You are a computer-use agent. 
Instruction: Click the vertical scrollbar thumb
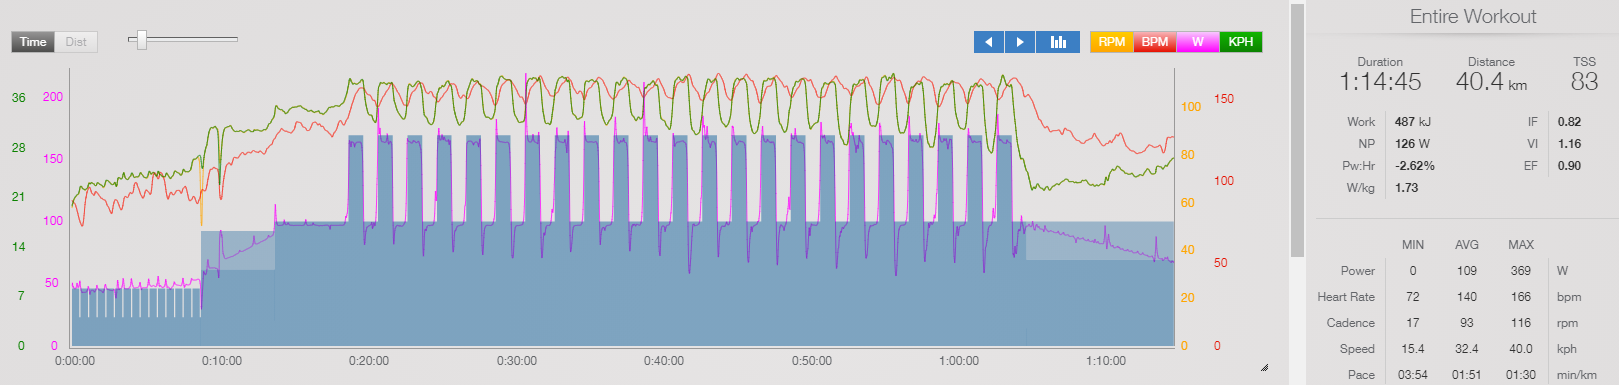point(1297,130)
